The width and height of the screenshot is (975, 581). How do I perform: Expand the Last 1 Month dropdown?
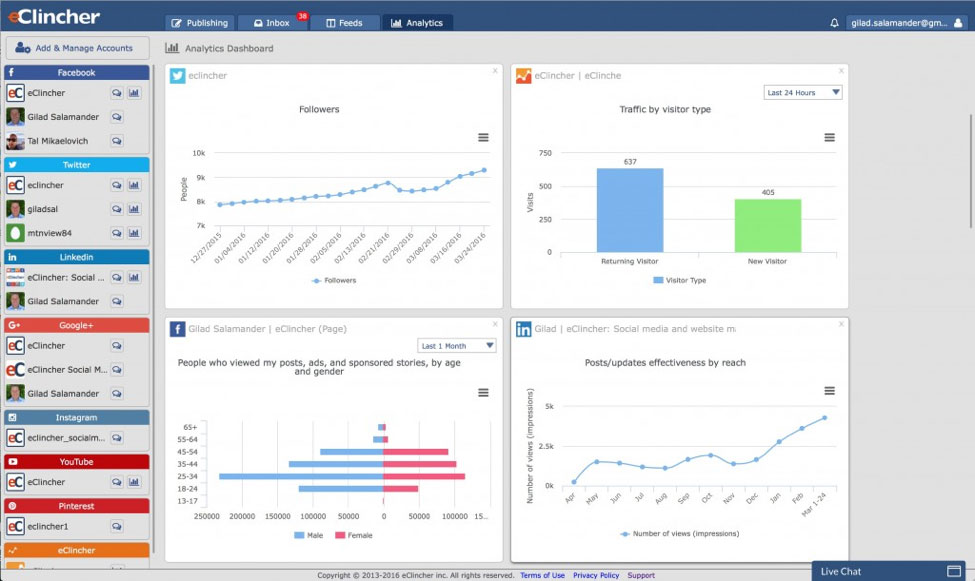(457, 346)
